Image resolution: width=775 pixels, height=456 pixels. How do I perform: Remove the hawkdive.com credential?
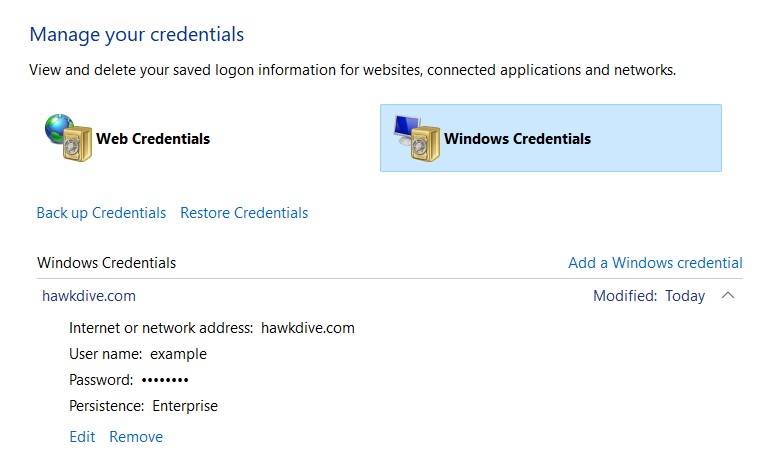pyautogui.click(x=136, y=437)
